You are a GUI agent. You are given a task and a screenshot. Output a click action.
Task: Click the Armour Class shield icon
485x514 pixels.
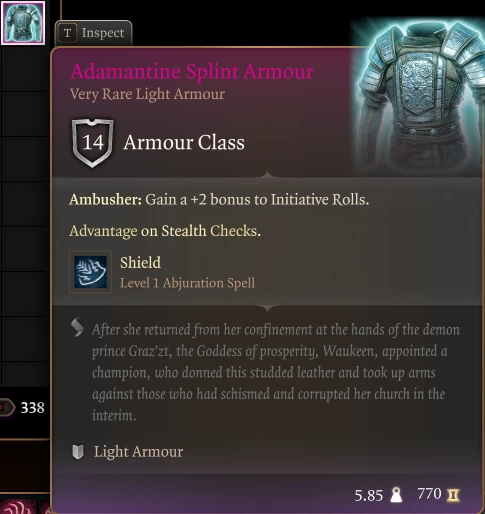click(92, 143)
